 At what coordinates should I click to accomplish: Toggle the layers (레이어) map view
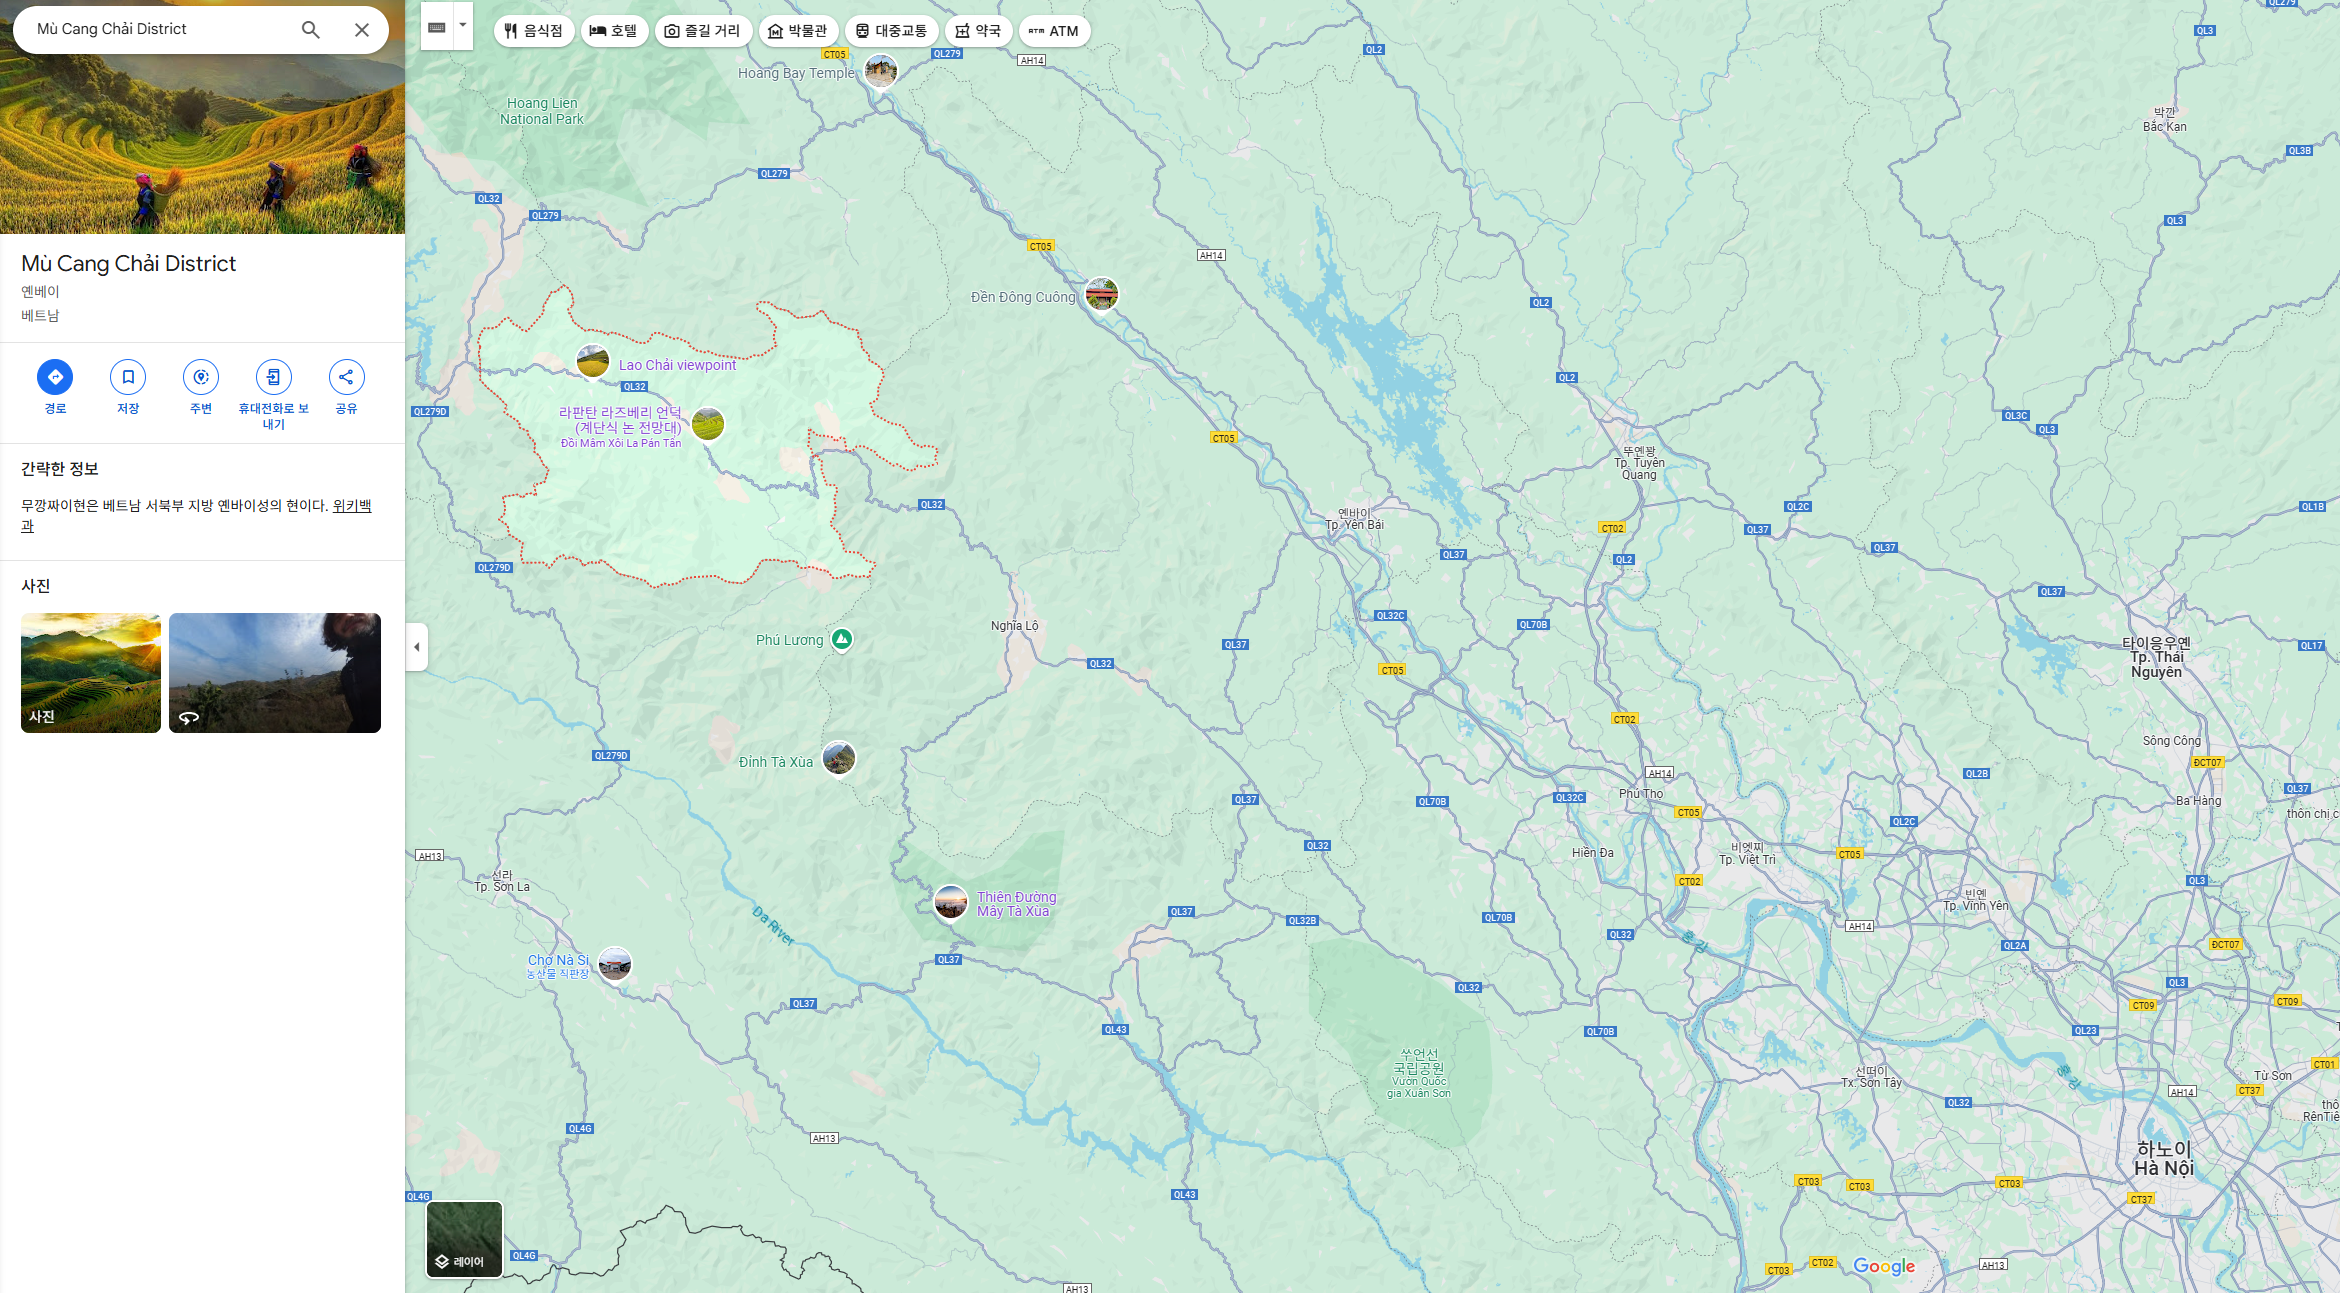point(465,1240)
